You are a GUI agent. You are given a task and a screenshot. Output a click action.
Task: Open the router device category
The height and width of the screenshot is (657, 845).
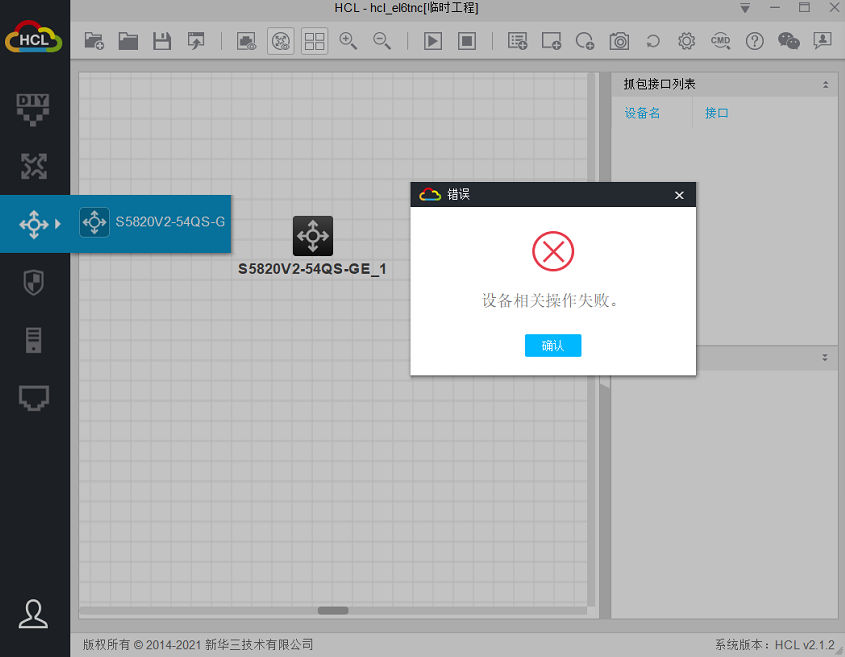33,166
